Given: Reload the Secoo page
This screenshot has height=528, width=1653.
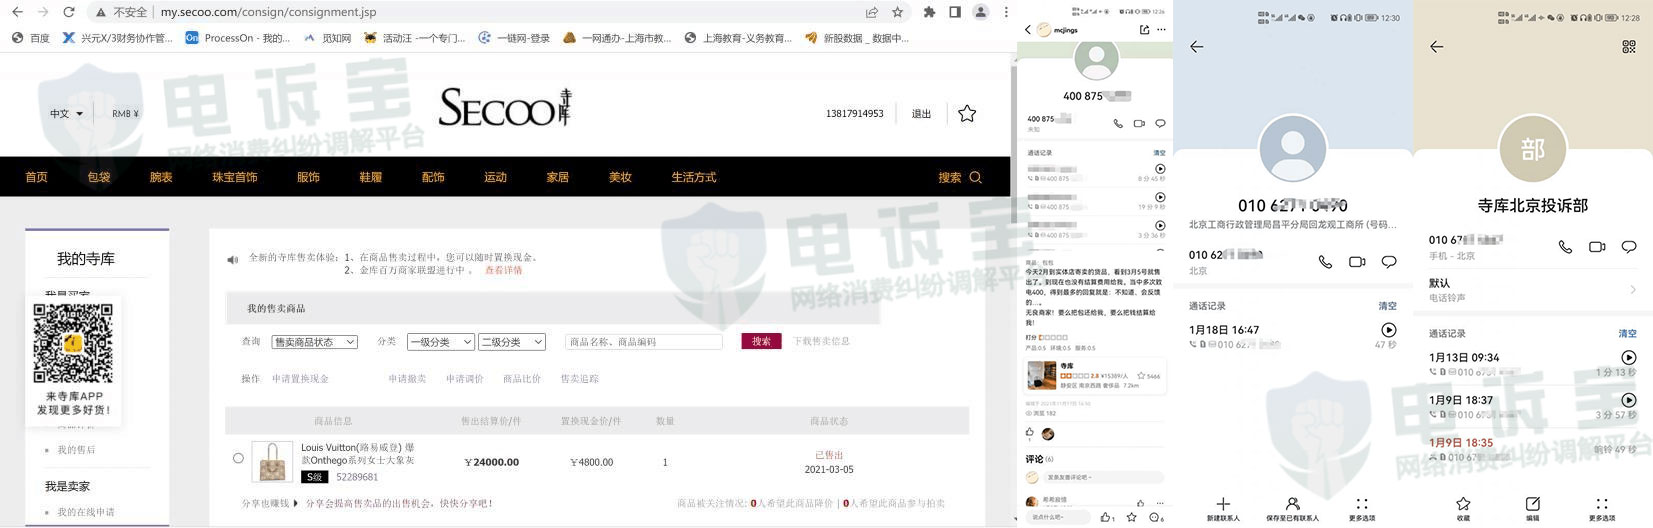Looking at the screenshot, I should 68,12.
